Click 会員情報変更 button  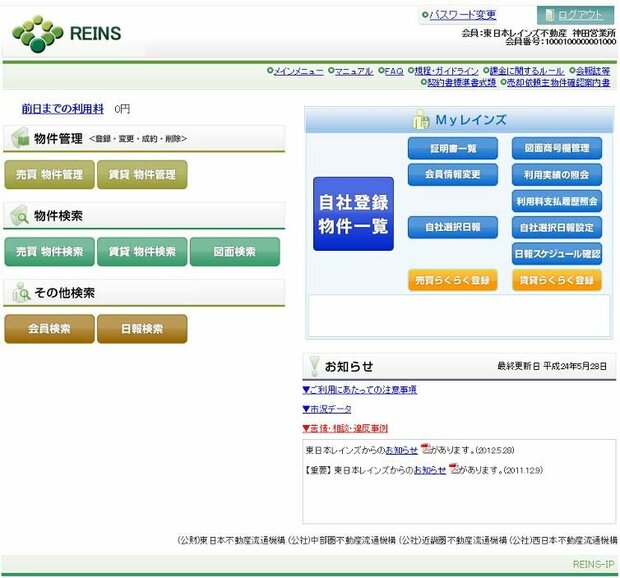coord(453,174)
